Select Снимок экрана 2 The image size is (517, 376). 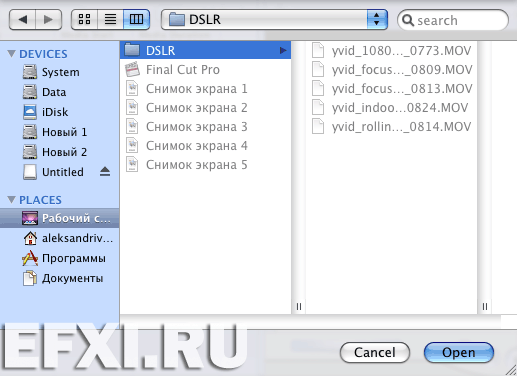(x=205, y=107)
